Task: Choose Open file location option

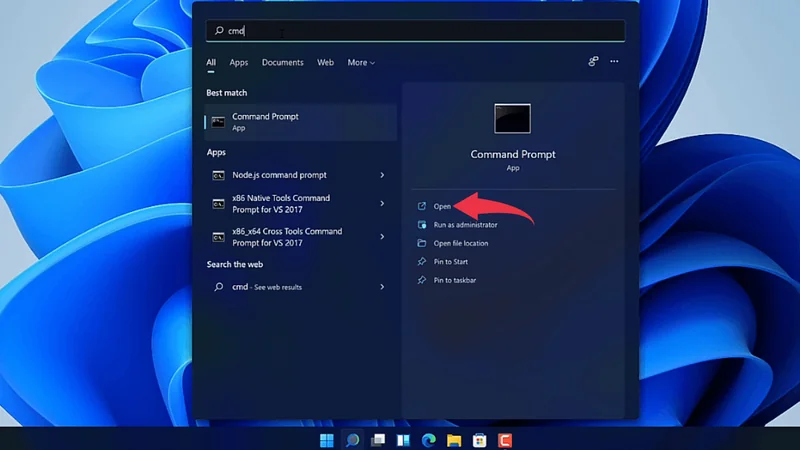Action: pyautogui.click(x=460, y=243)
